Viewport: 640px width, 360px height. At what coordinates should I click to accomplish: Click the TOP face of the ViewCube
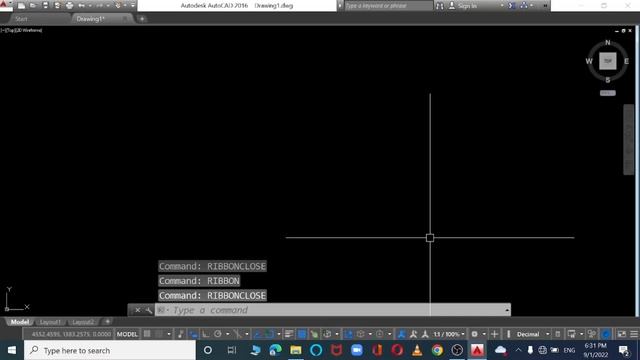(608, 61)
